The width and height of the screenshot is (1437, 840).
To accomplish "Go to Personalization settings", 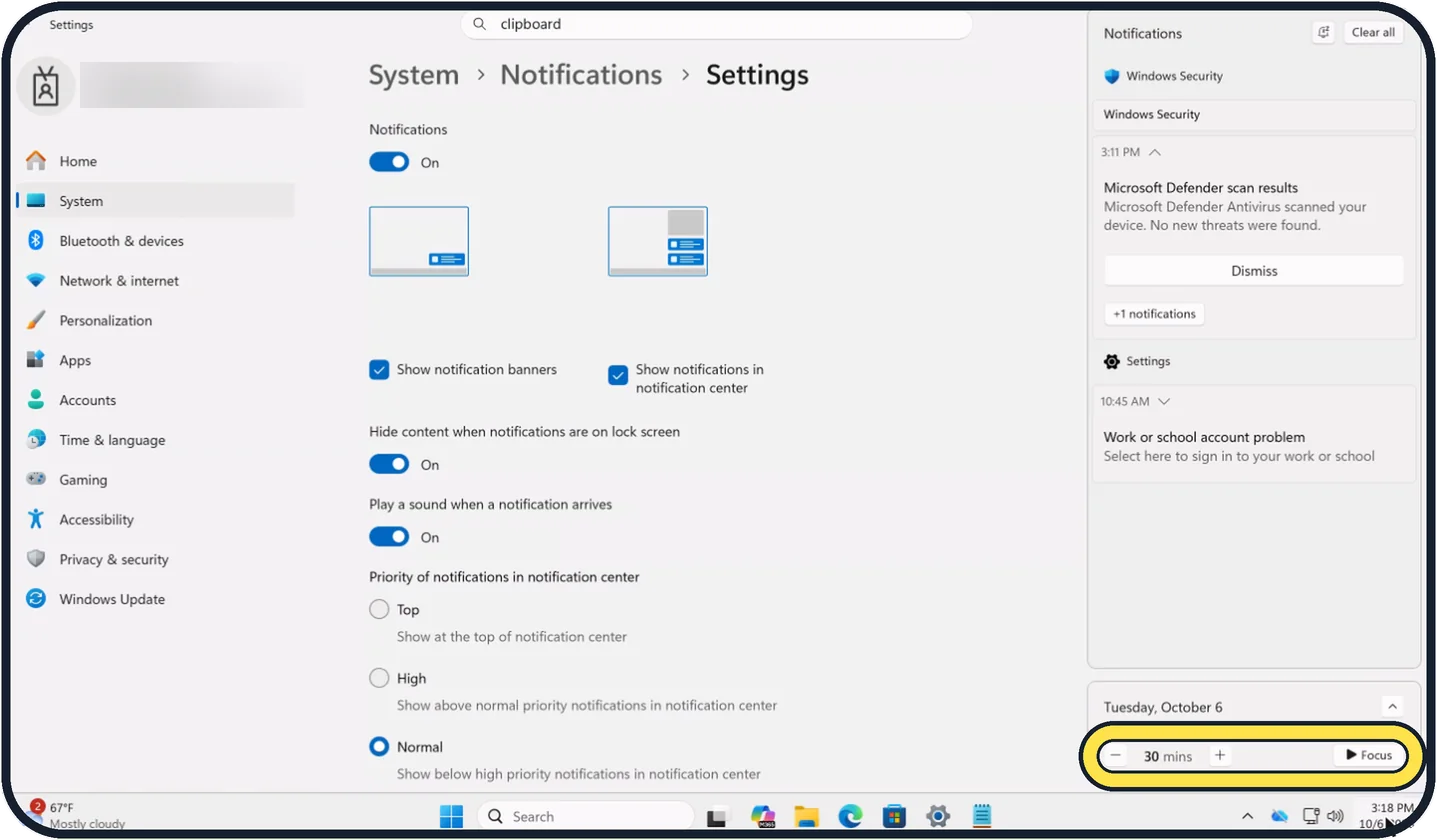I will (x=105, y=321).
